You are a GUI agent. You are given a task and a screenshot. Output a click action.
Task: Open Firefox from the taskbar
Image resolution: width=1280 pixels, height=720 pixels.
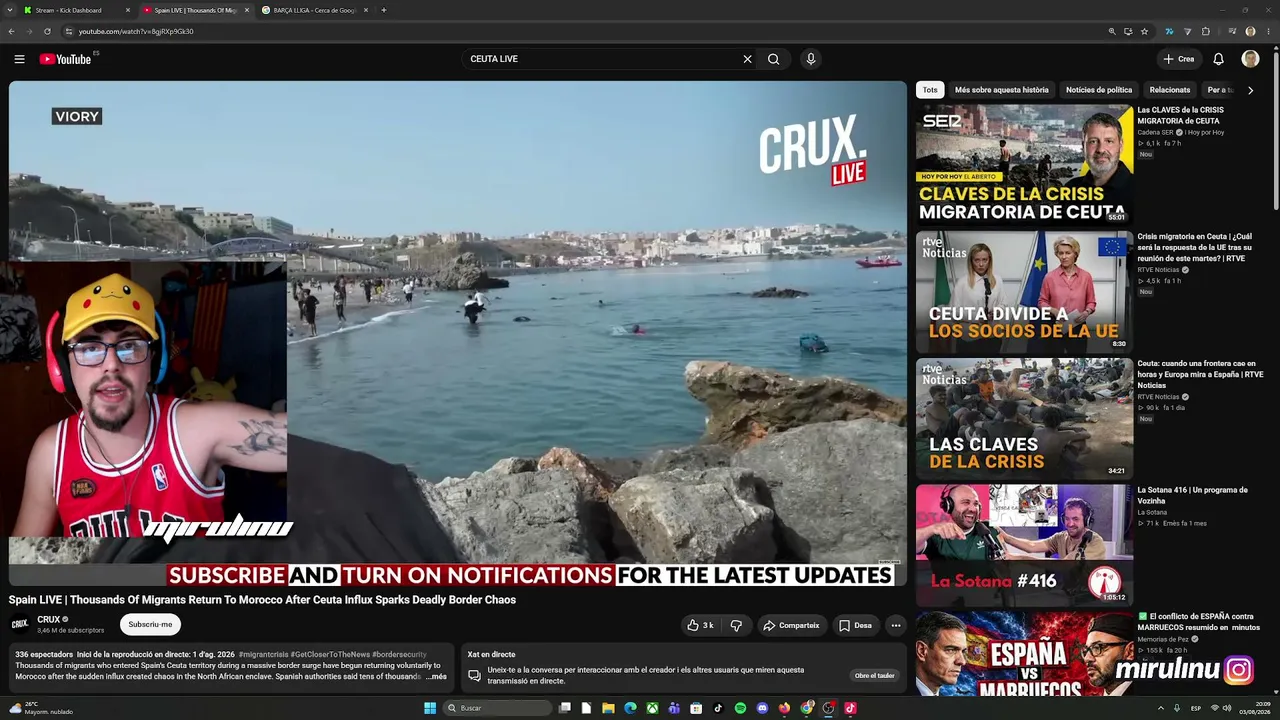point(785,708)
